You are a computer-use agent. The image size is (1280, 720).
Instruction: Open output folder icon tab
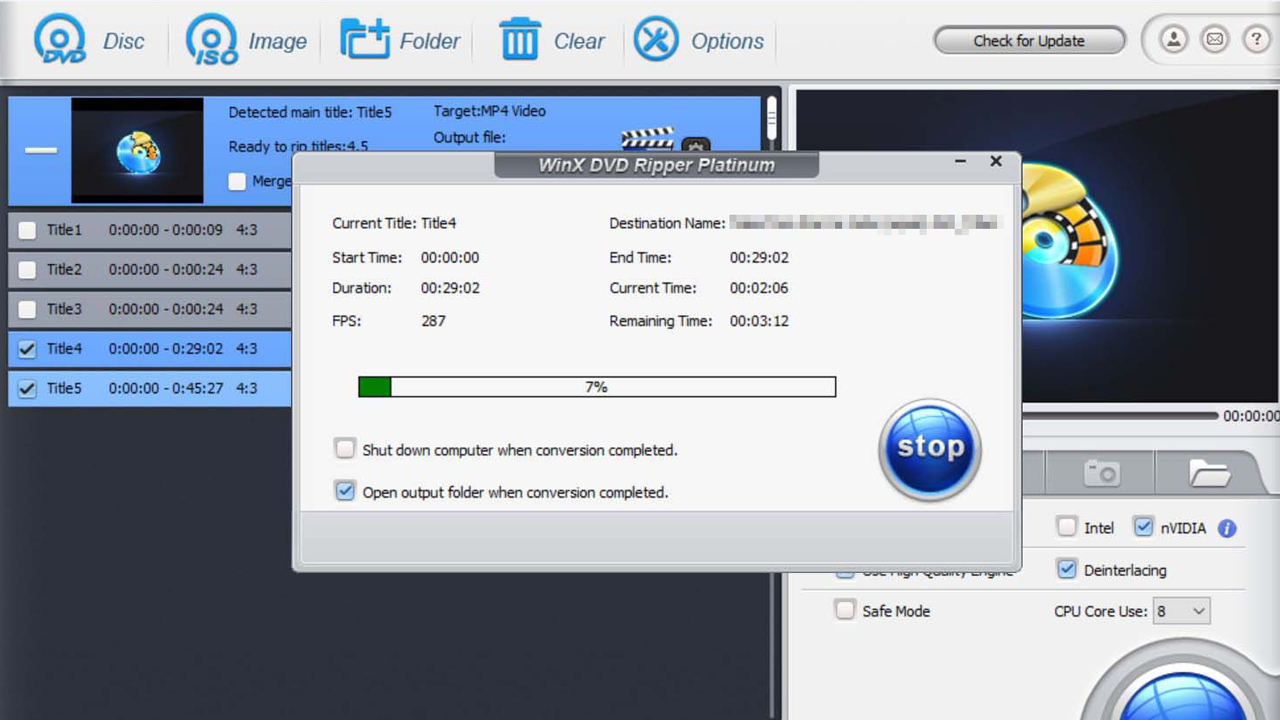click(1209, 472)
